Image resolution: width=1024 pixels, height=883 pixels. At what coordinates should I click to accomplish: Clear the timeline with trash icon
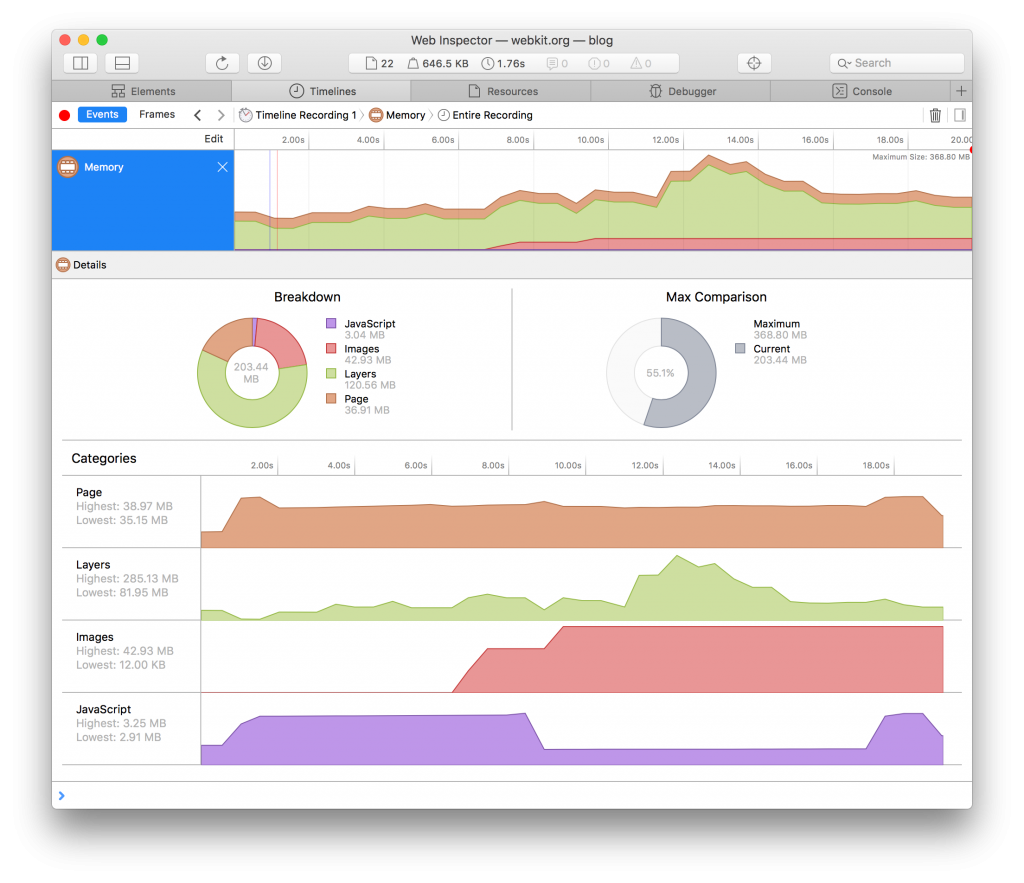[x=935, y=115]
